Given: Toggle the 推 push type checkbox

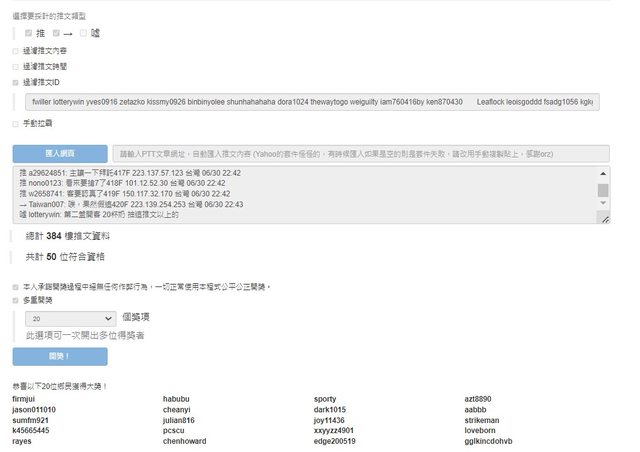Looking at the screenshot, I should (x=29, y=33).
